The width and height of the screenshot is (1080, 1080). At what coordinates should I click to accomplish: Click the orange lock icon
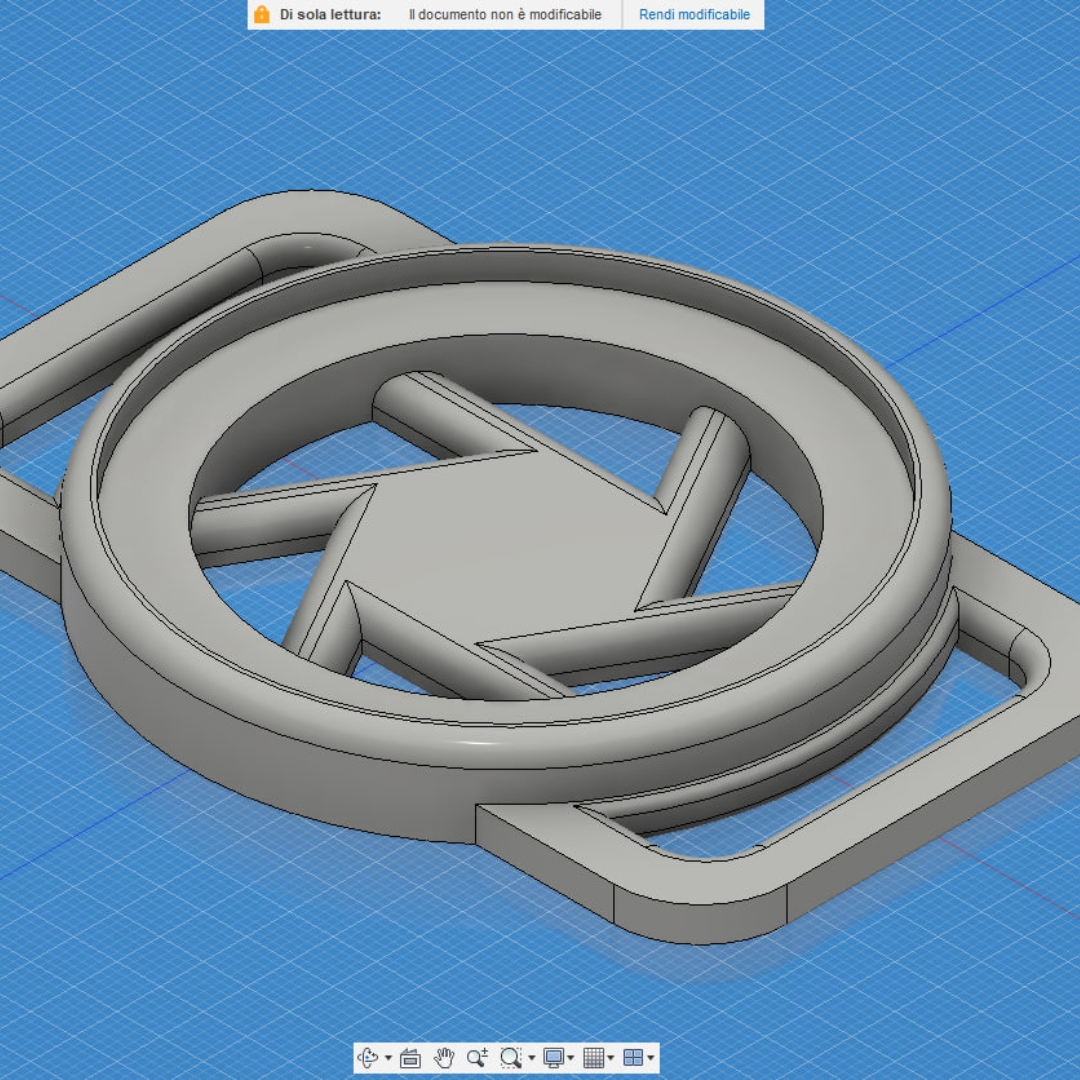[262, 14]
